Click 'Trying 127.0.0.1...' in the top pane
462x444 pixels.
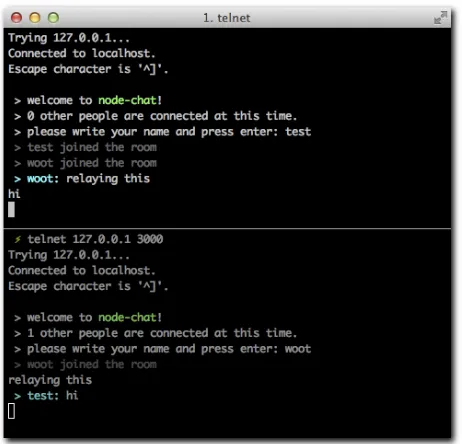69,38
